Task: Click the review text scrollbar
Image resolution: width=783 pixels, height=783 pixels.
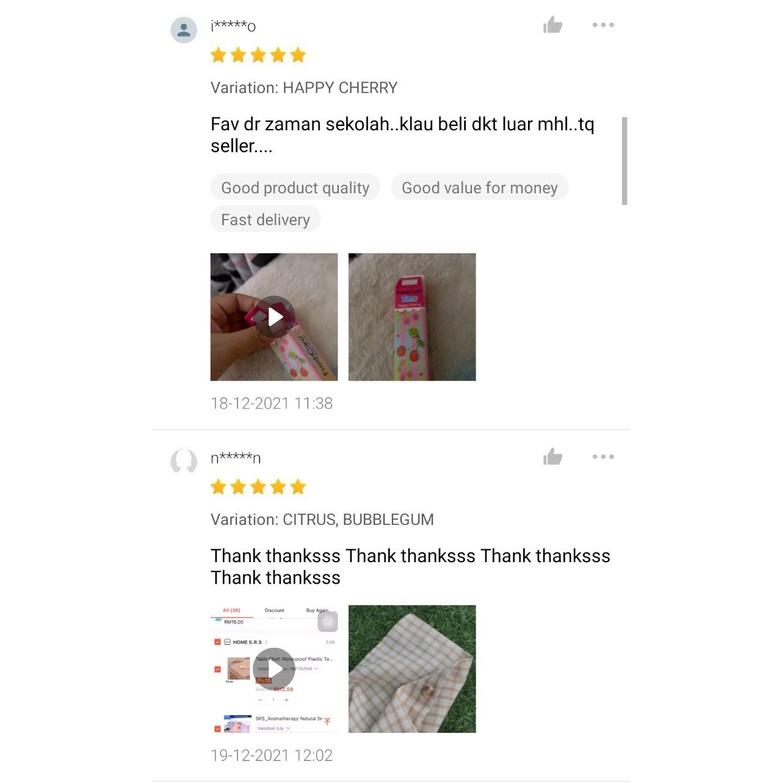Action: coord(624,161)
